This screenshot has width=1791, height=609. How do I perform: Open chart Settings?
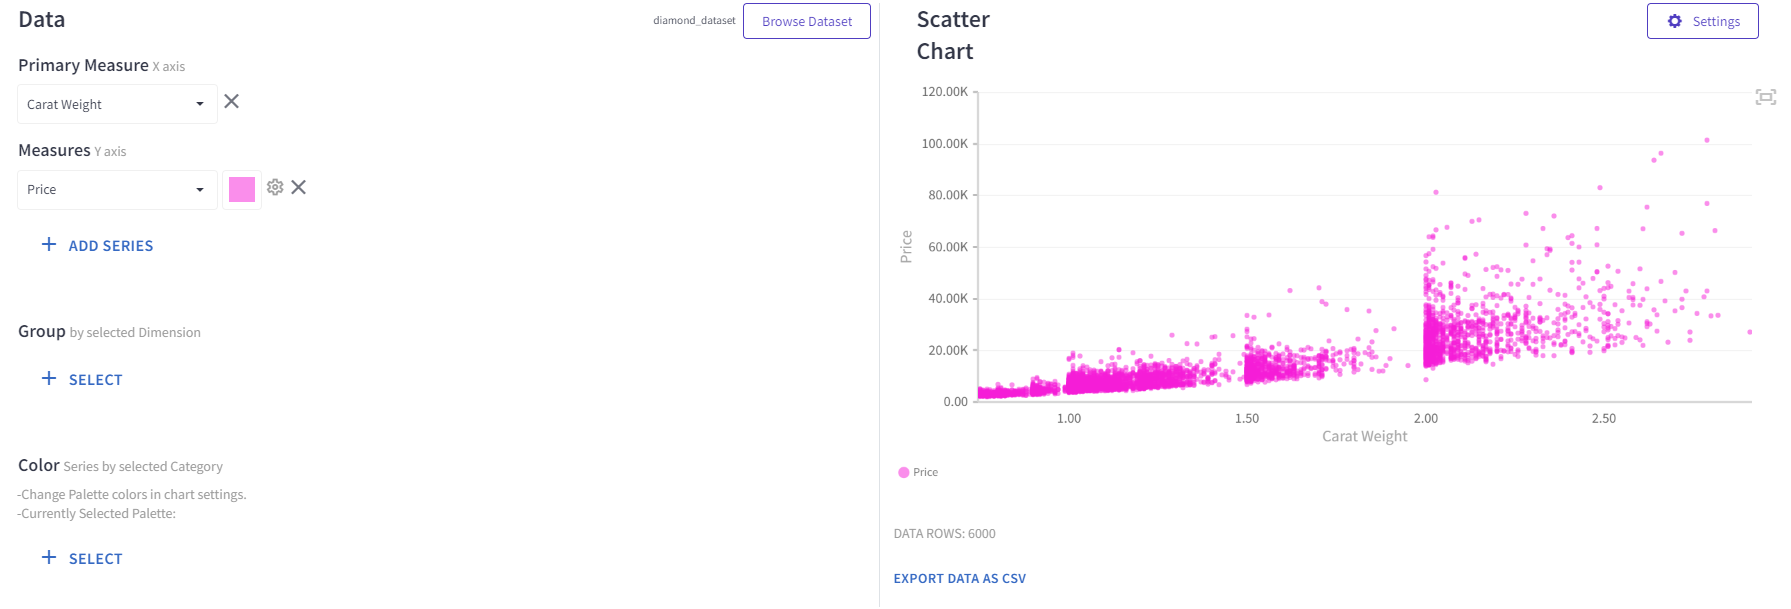click(1702, 21)
